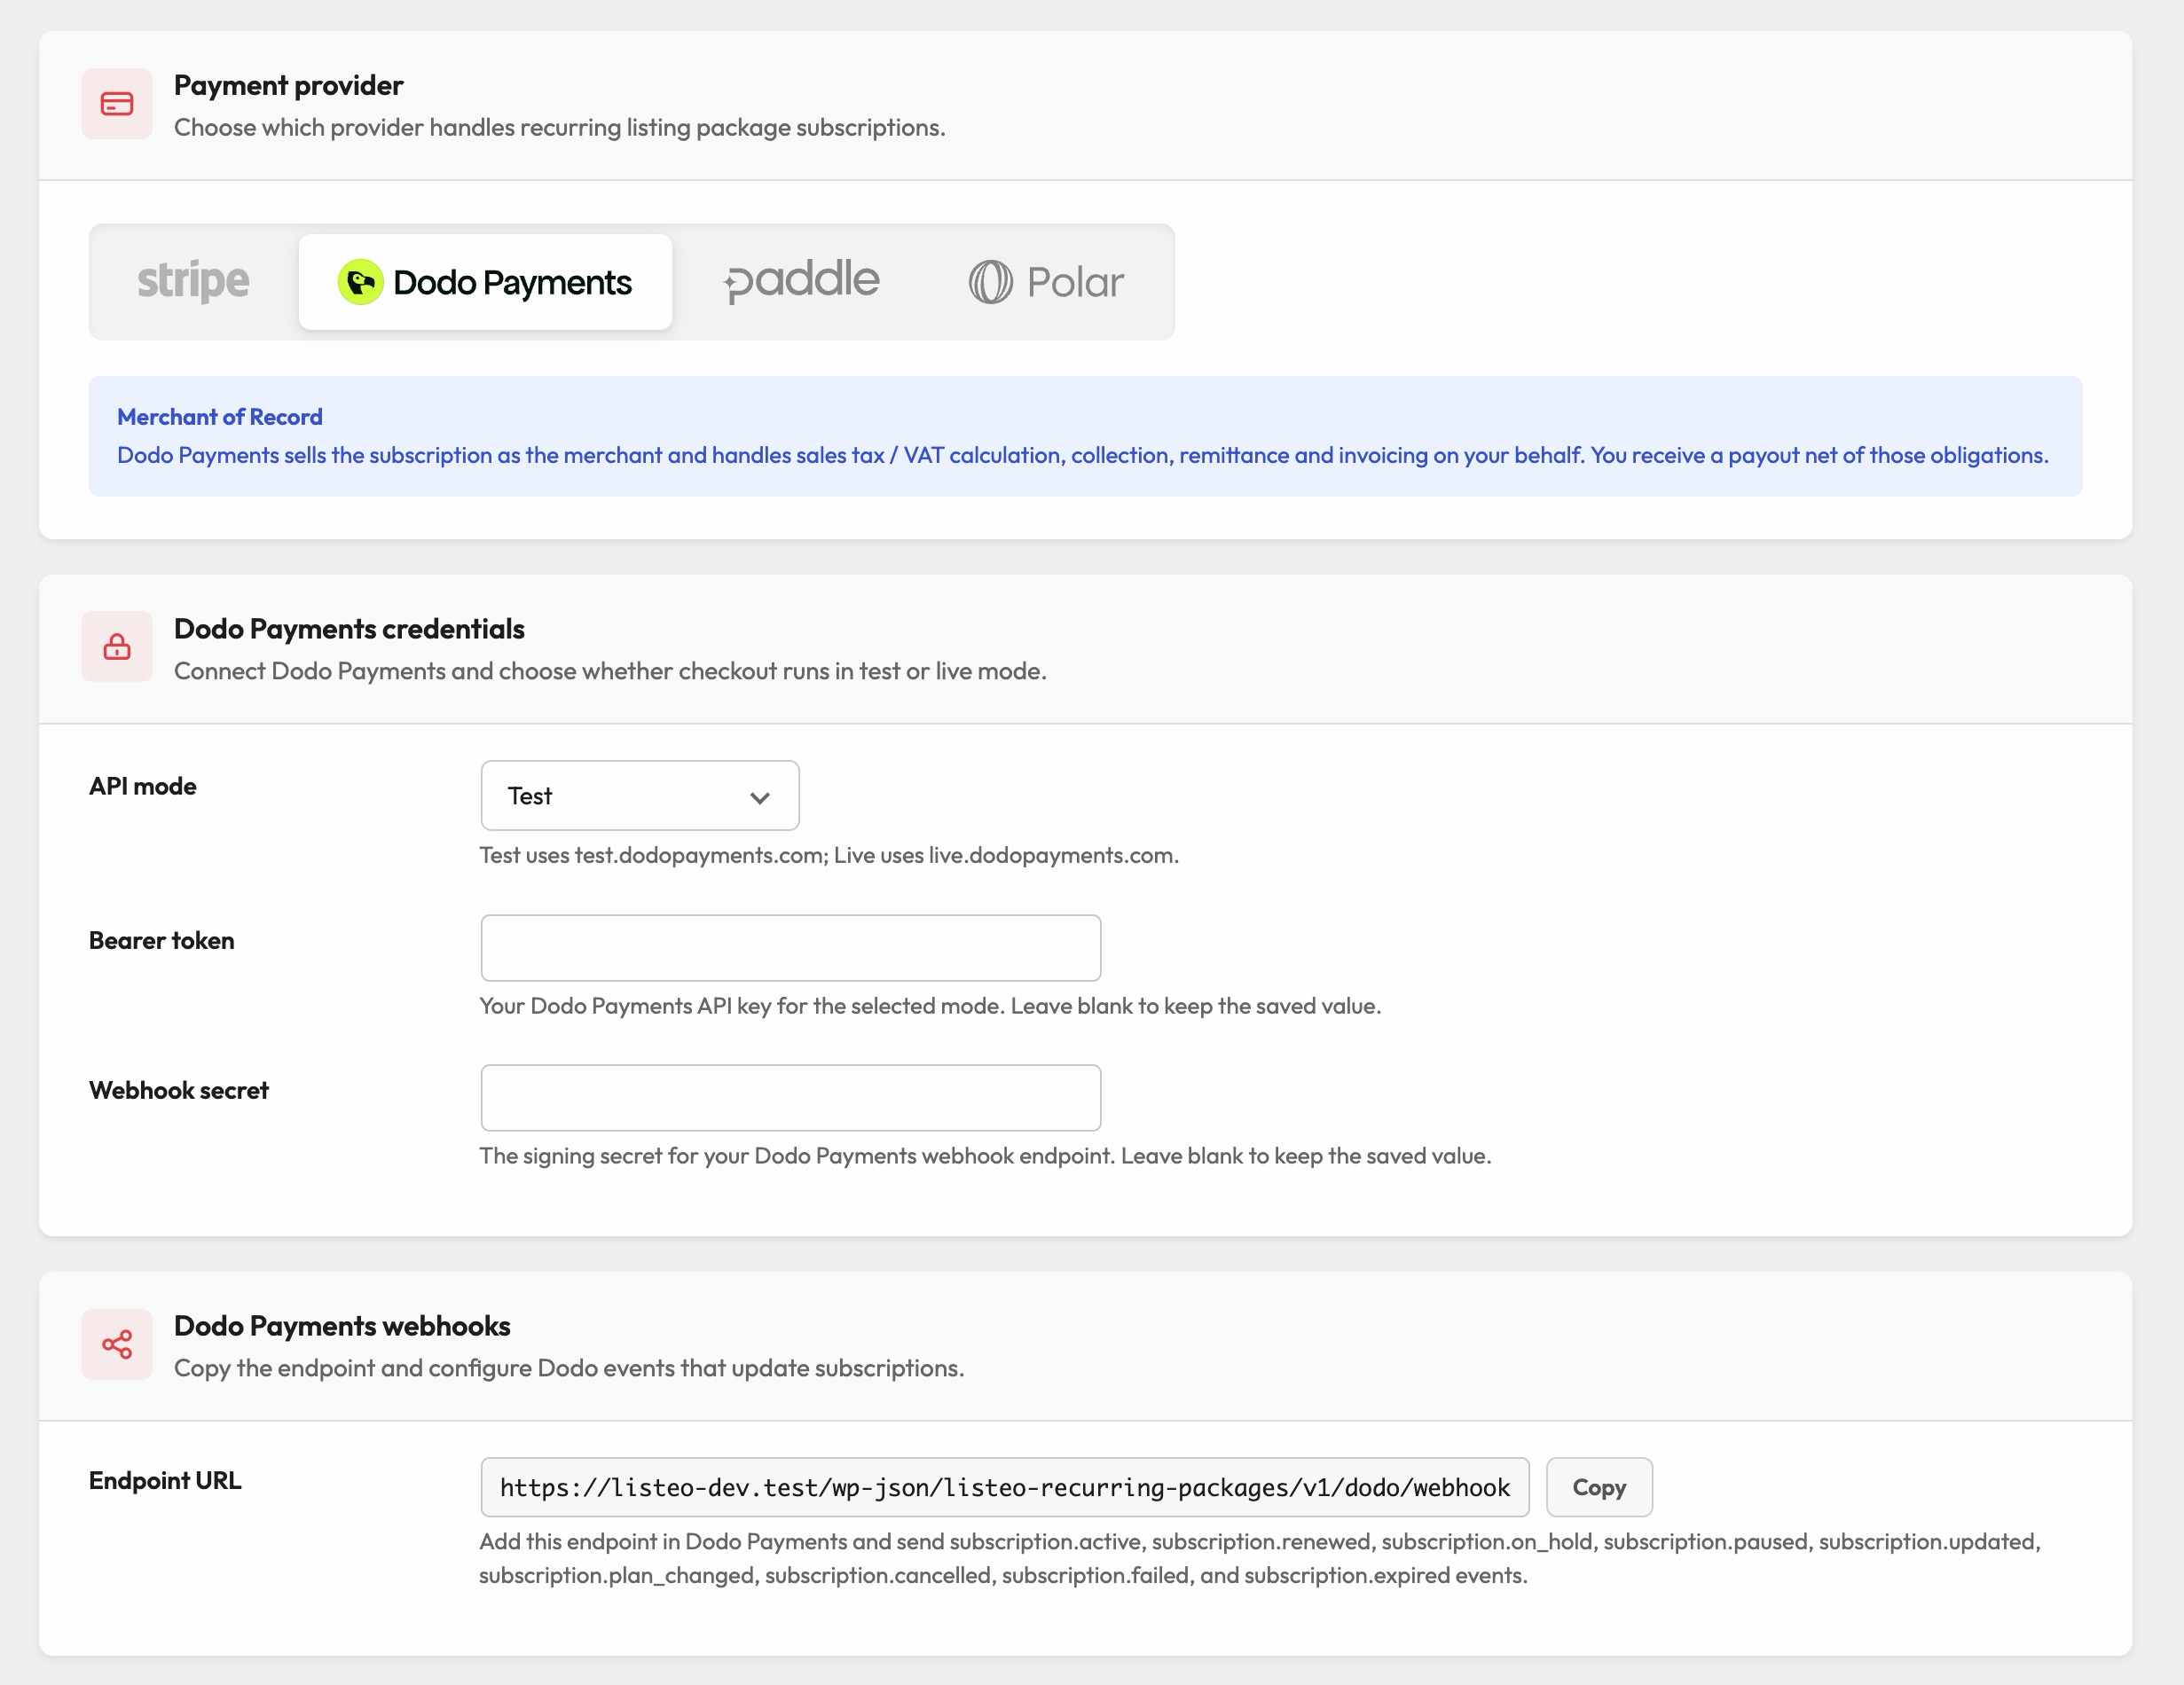Viewport: 2184px width, 1685px height.
Task: Click into the Bearer token field
Action: pyautogui.click(x=791, y=947)
